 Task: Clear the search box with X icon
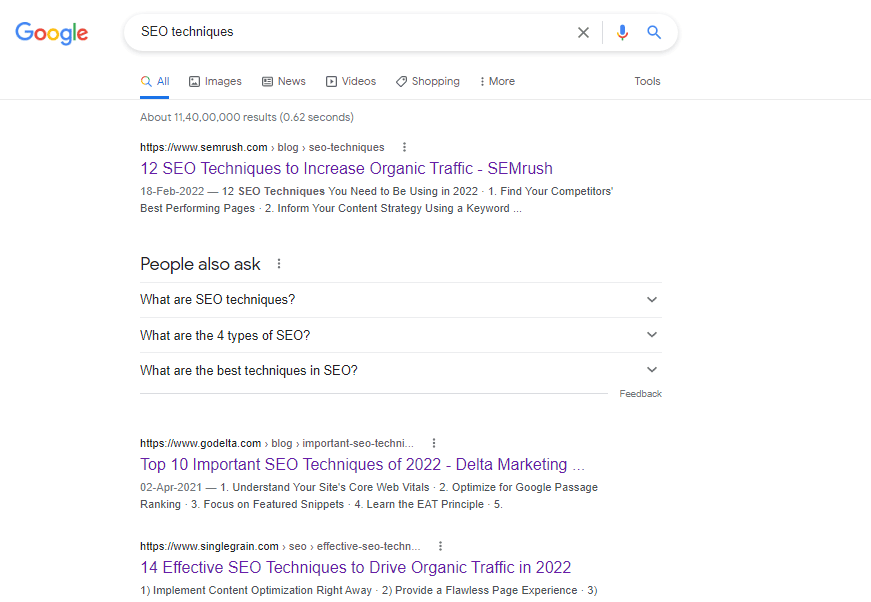coord(583,32)
